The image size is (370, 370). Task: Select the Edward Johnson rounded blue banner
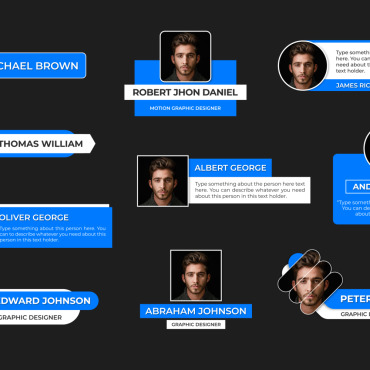49,300
